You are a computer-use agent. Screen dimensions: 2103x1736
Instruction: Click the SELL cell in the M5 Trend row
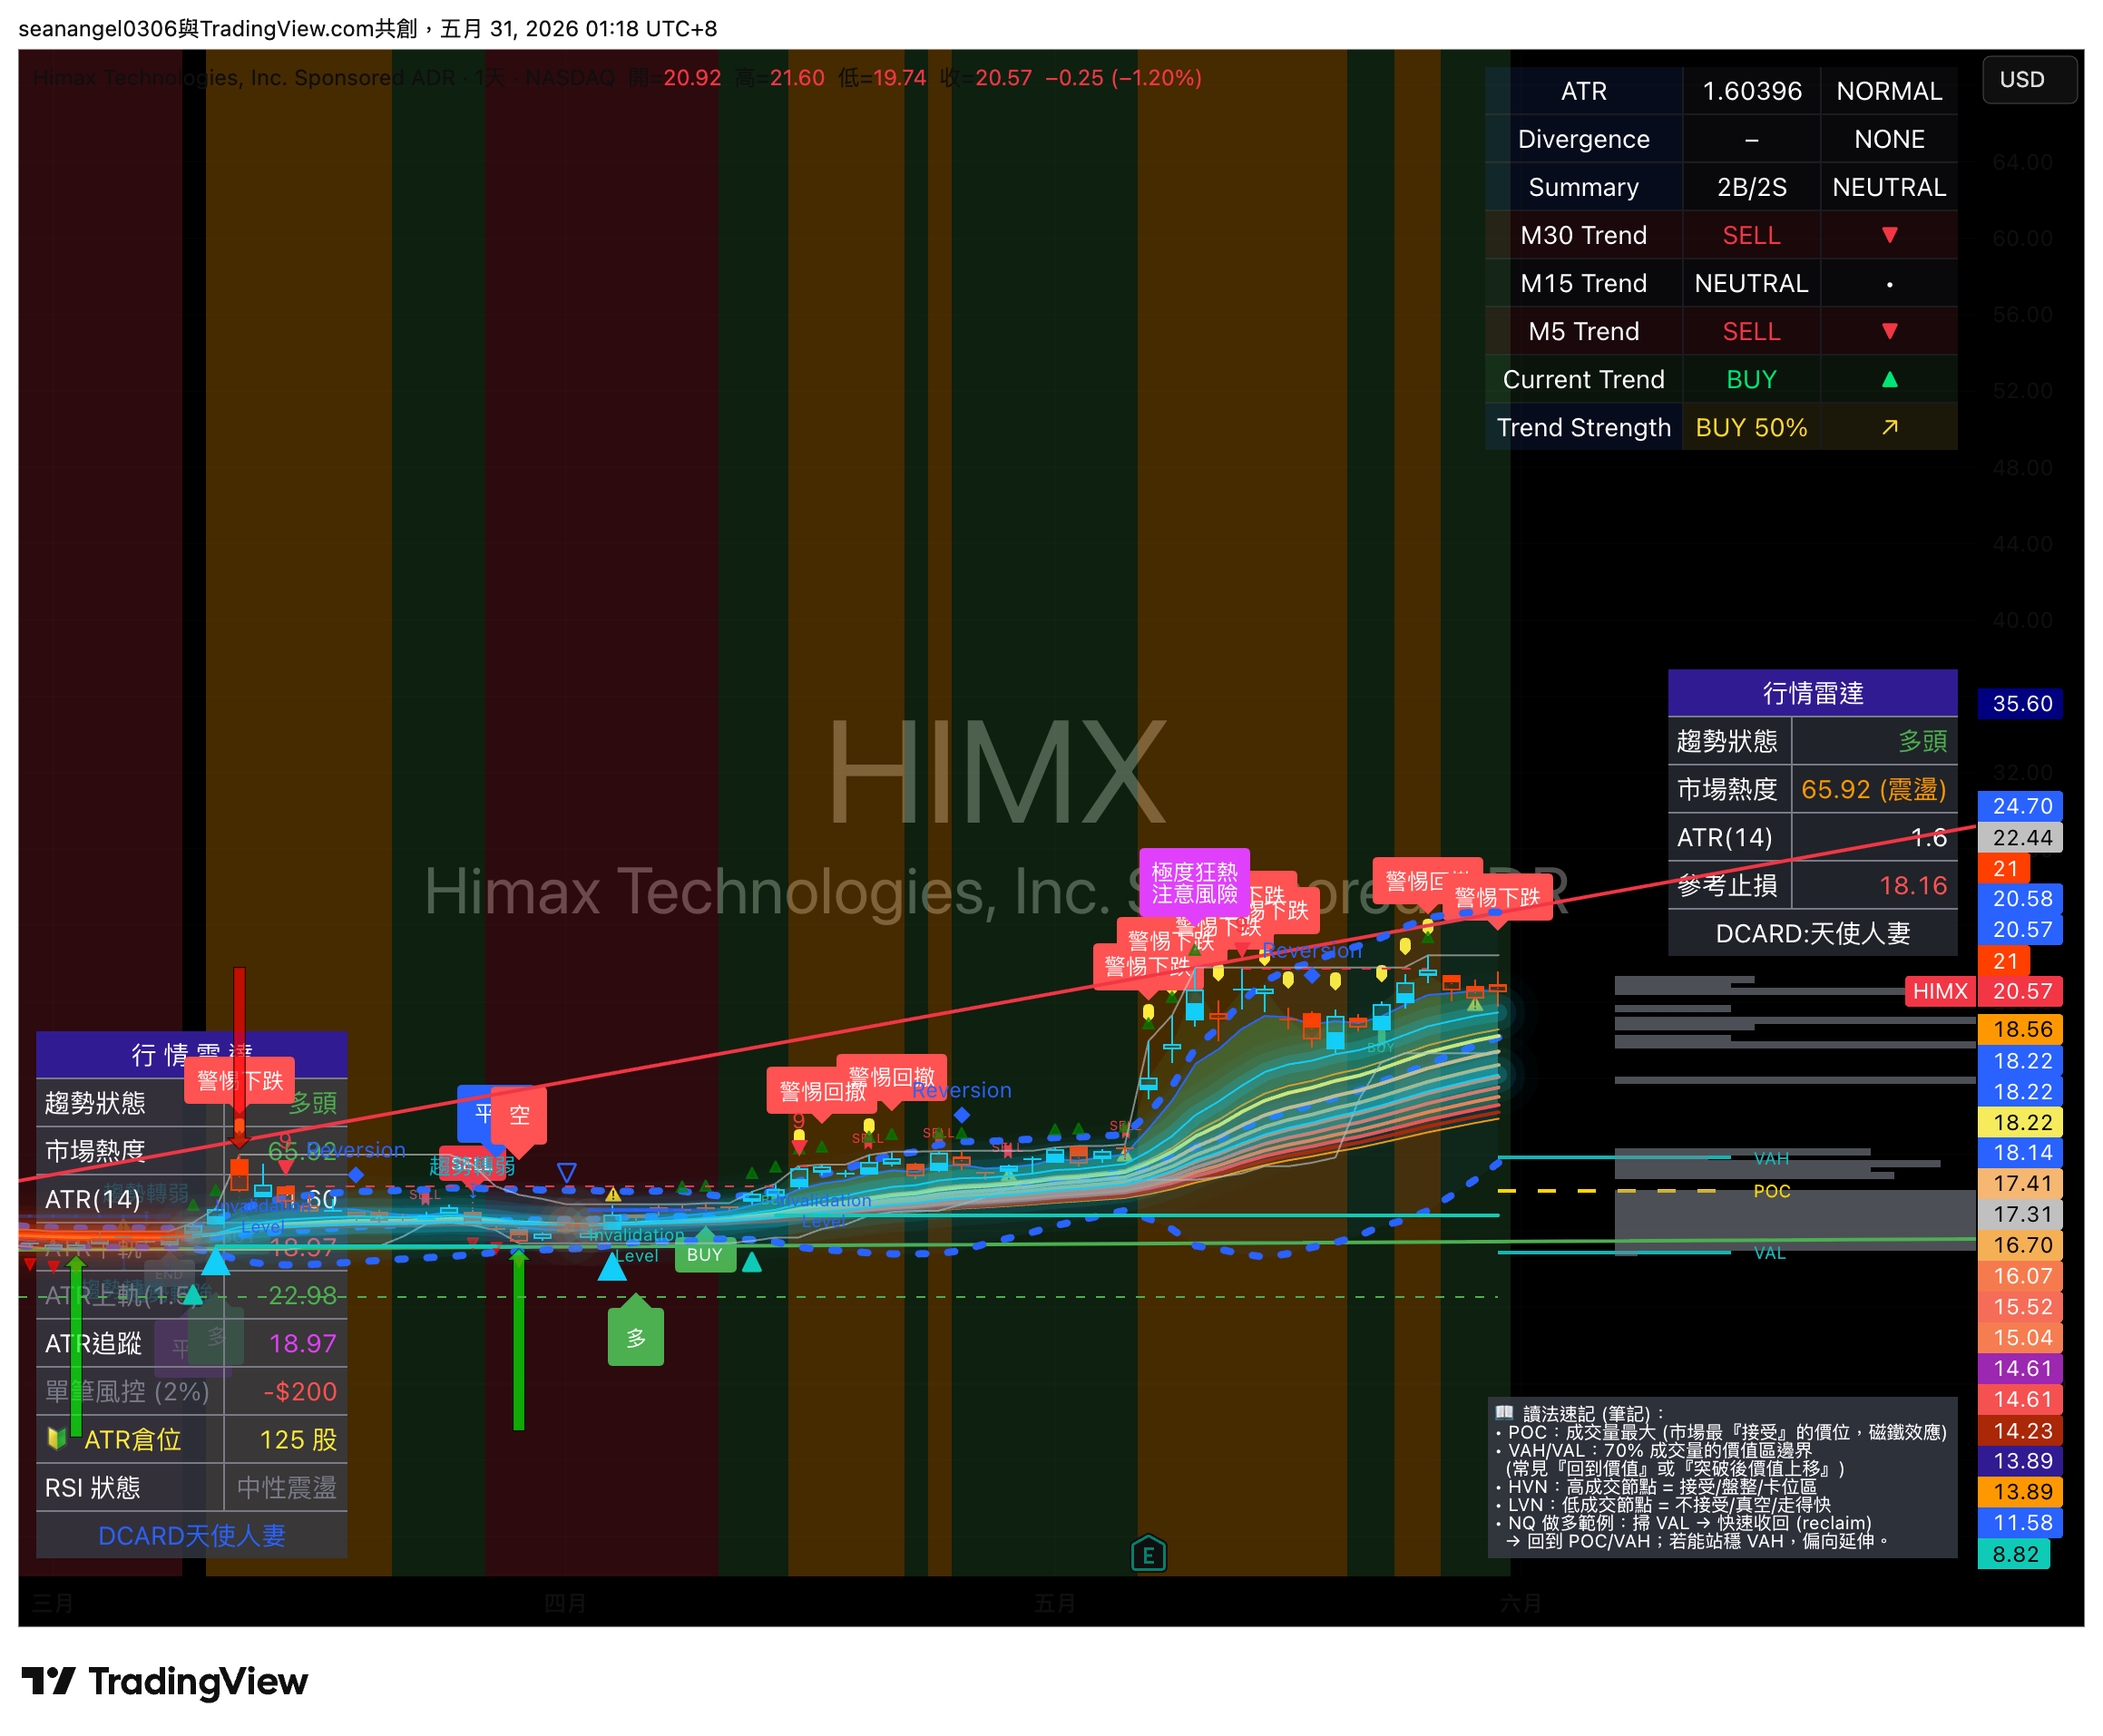click(1751, 331)
